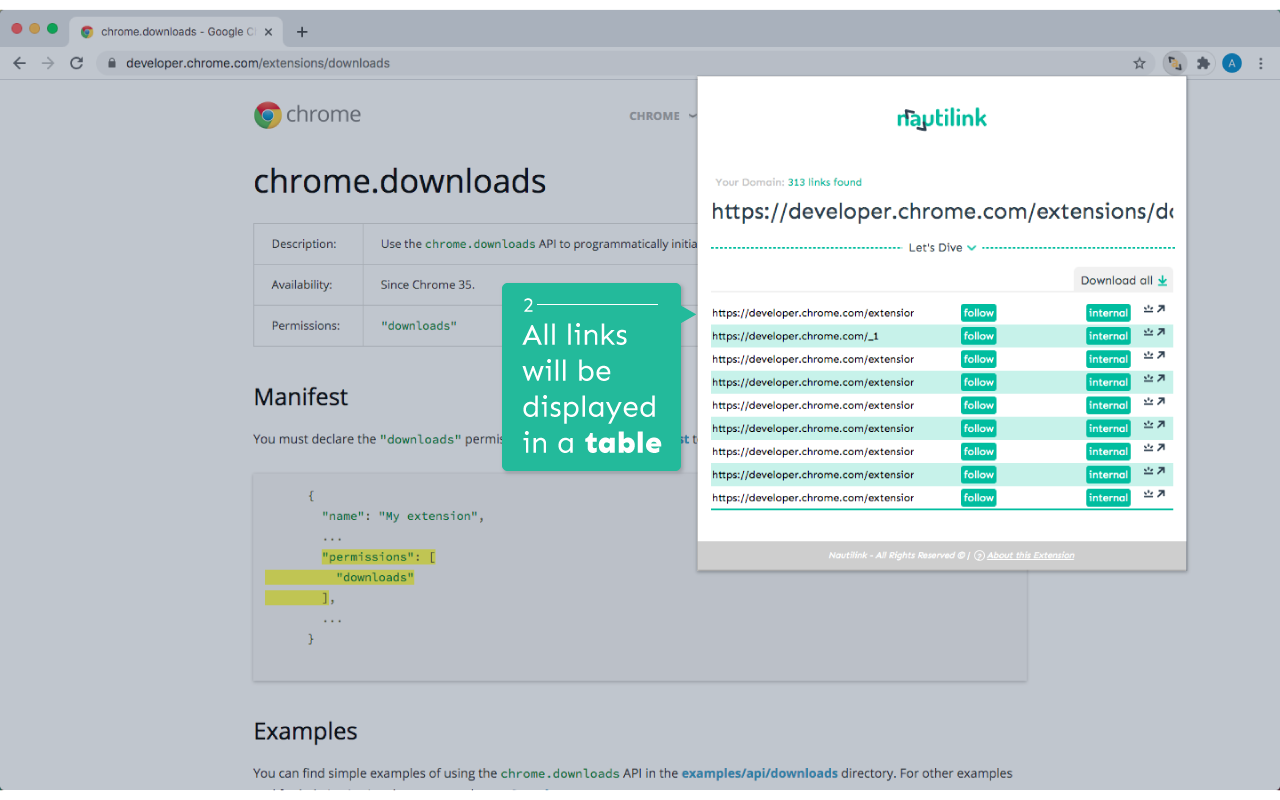Viewport: 1280px width, 800px height.
Task: Click the open-arrow icon in the /_1 link row
Action: pos(1161,332)
